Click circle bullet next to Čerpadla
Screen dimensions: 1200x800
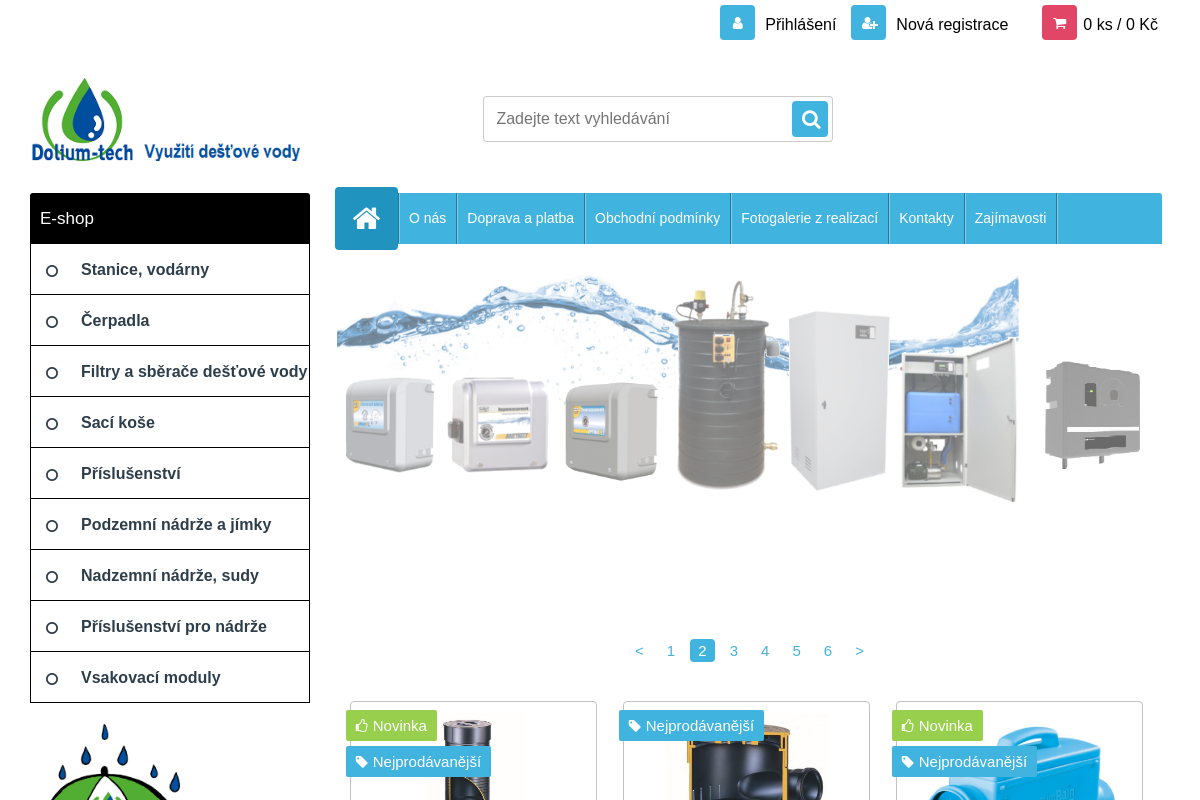click(52, 322)
